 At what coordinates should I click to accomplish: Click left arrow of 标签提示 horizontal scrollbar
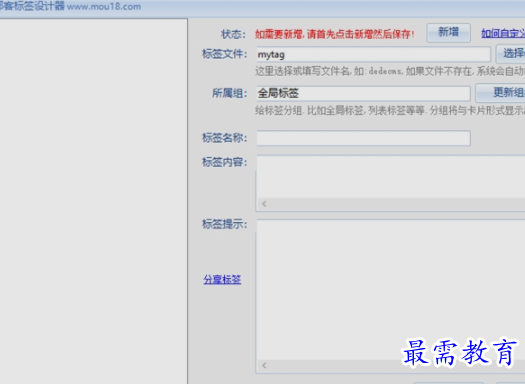click(x=264, y=365)
